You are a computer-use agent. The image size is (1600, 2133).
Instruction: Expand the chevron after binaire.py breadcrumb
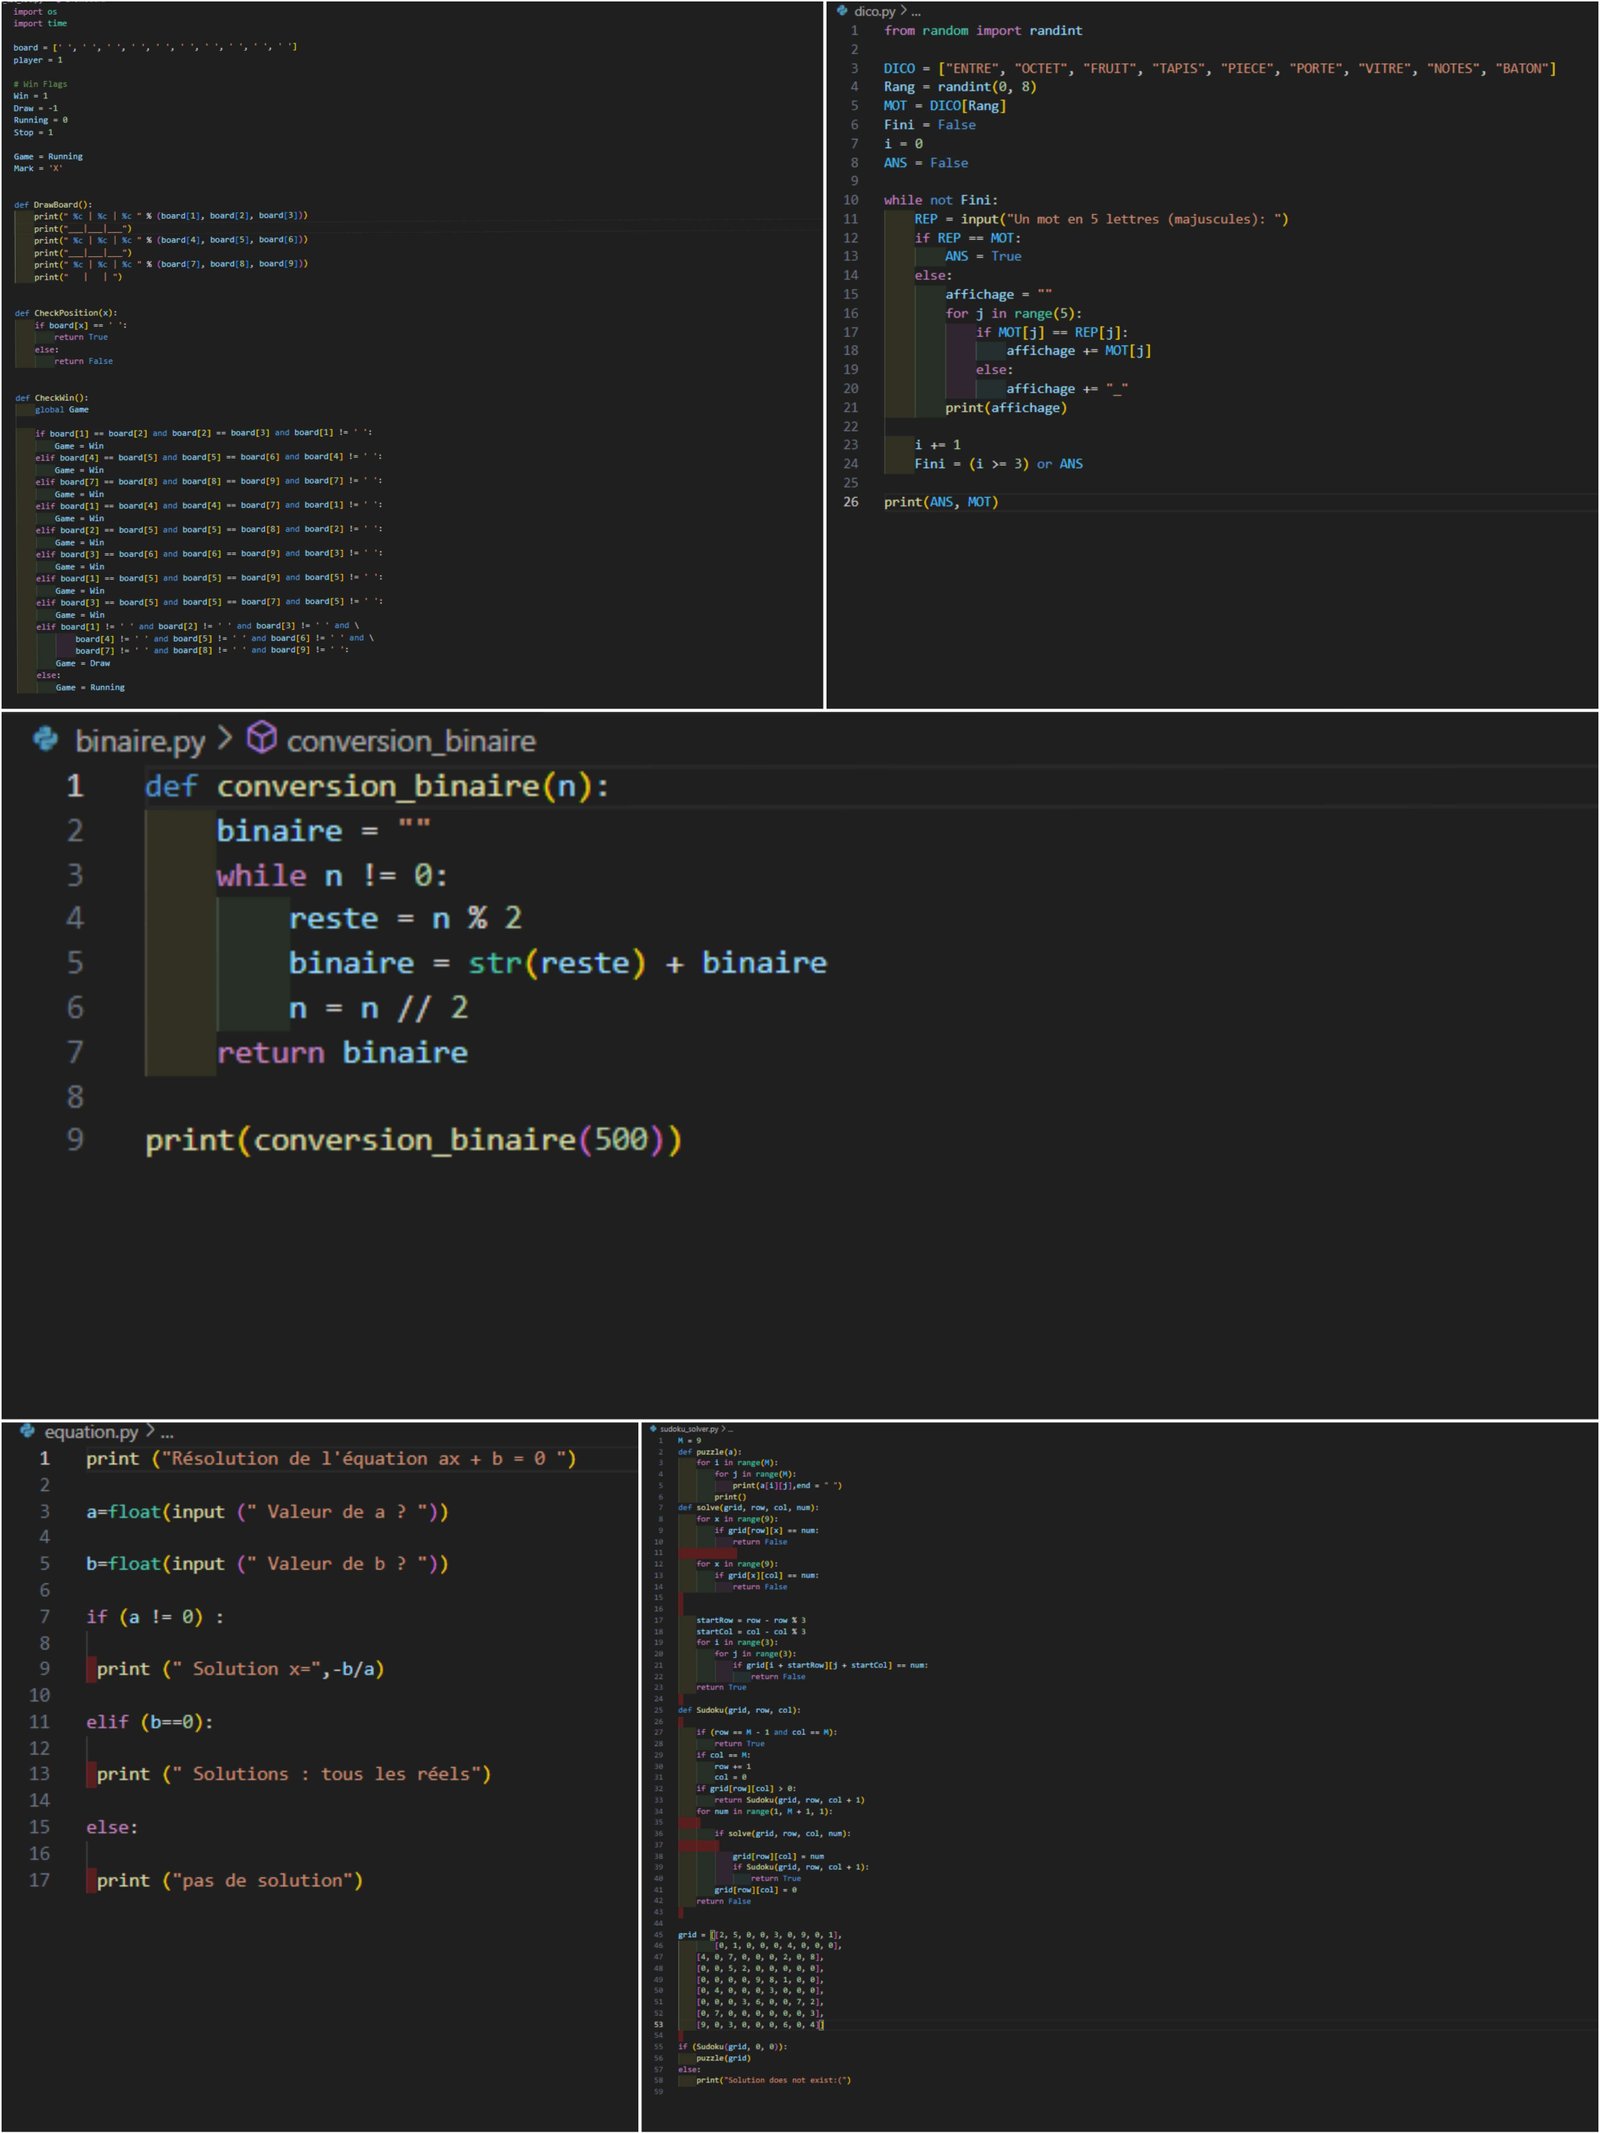[x=225, y=739]
